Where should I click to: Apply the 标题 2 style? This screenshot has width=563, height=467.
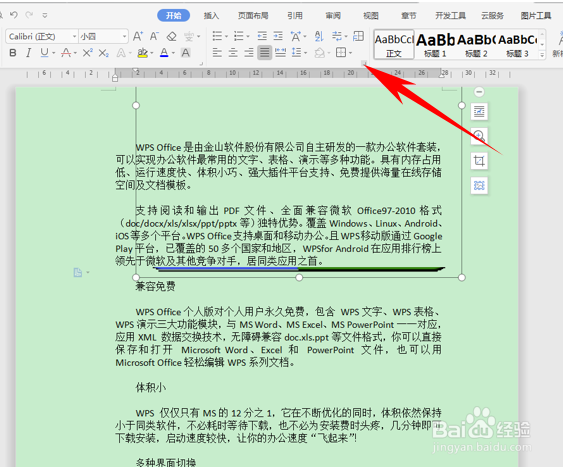476,45
